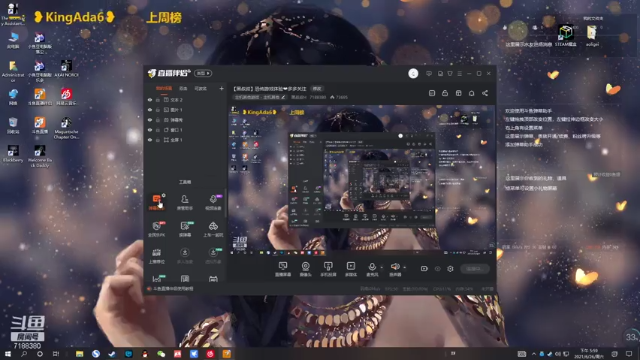Add a screen capture source from bottom toolbar
The image size is (640, 360).
point(283,269)
